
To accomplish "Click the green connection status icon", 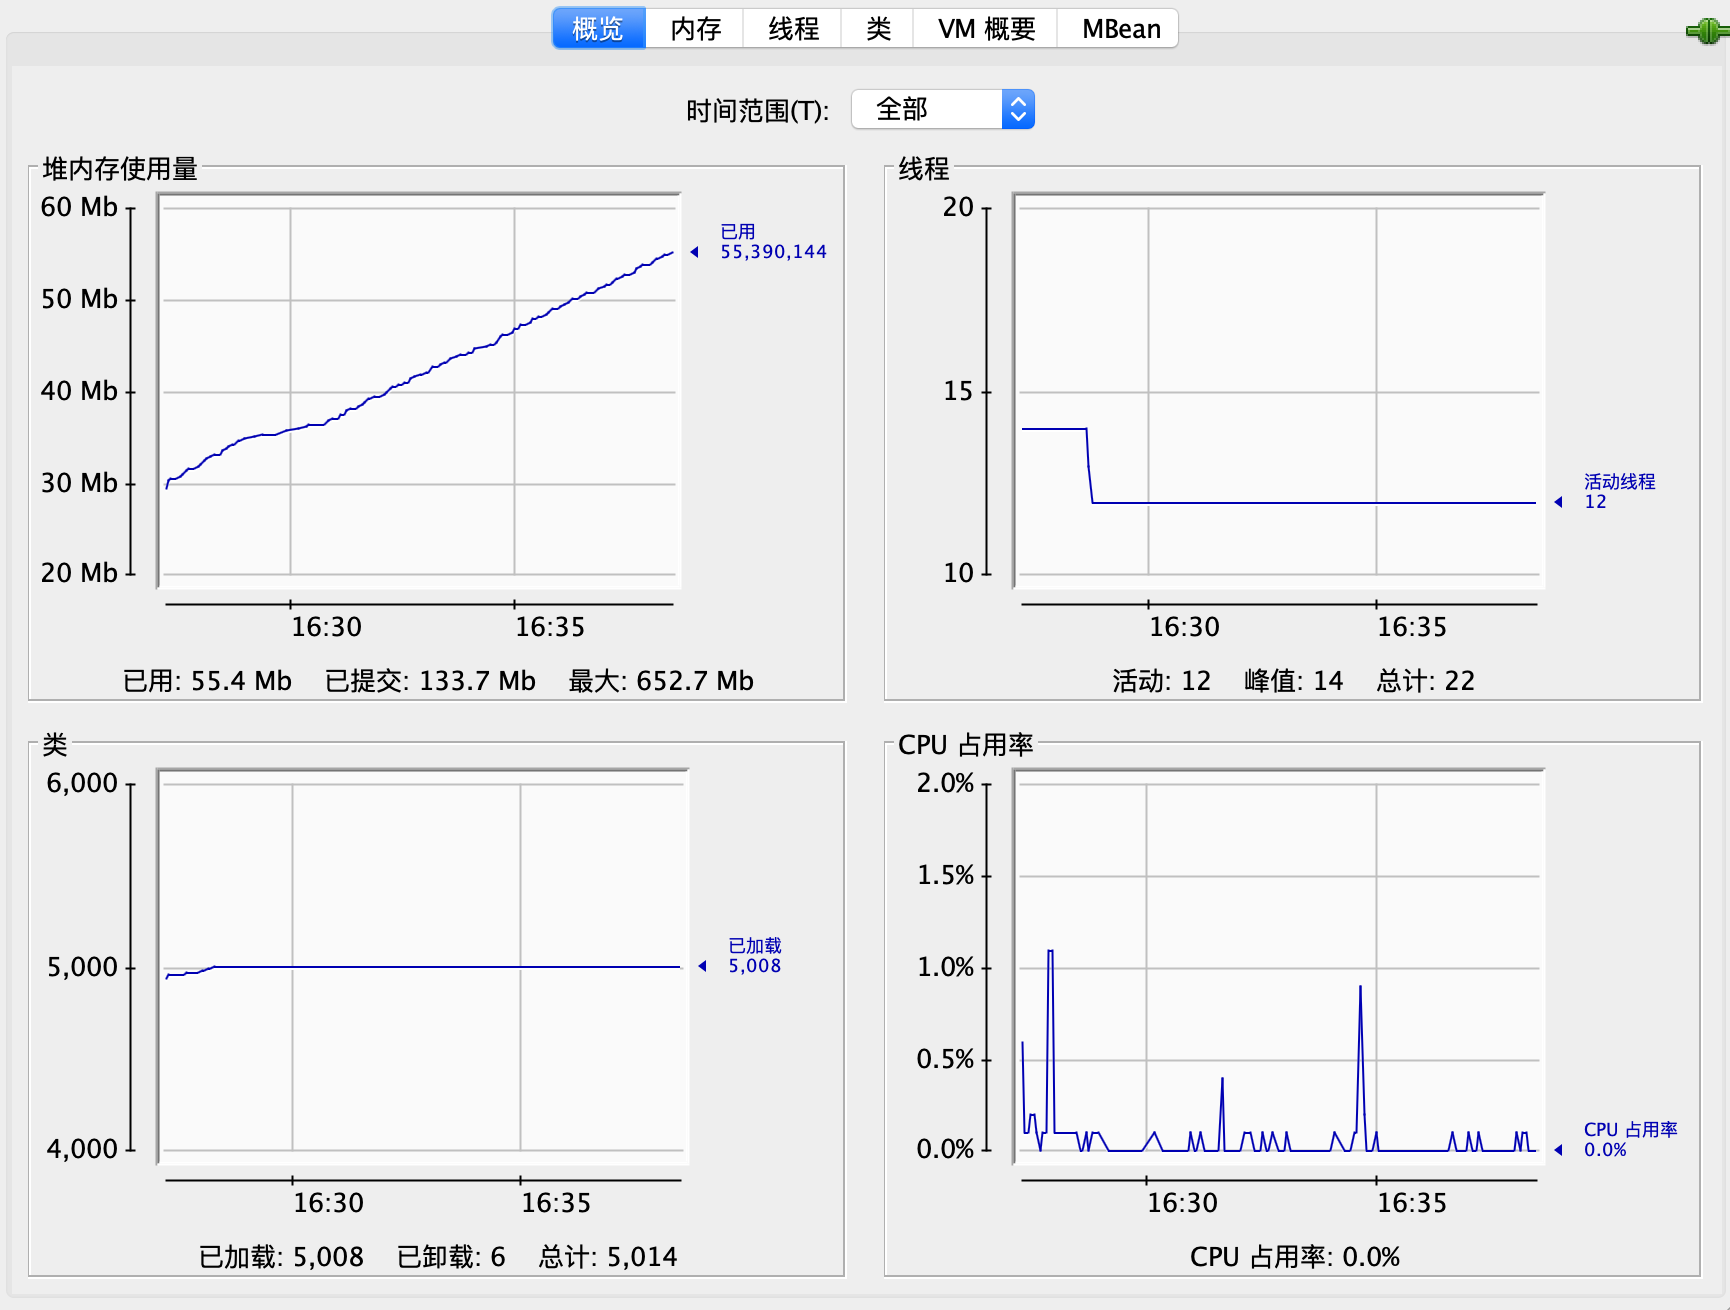I will click(x=1705, y=31).
